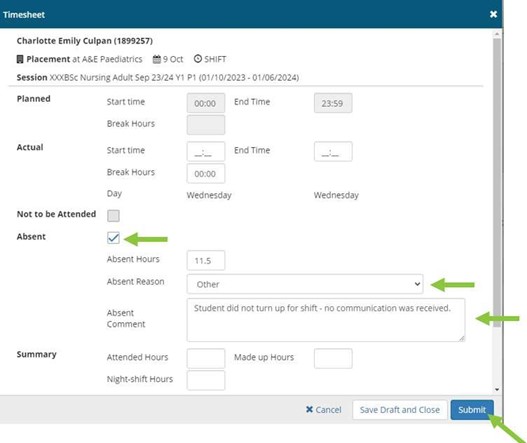Click the Night-shift Hours field
The width and height of the screenshot is (527, 443).
tap(206, 380)
